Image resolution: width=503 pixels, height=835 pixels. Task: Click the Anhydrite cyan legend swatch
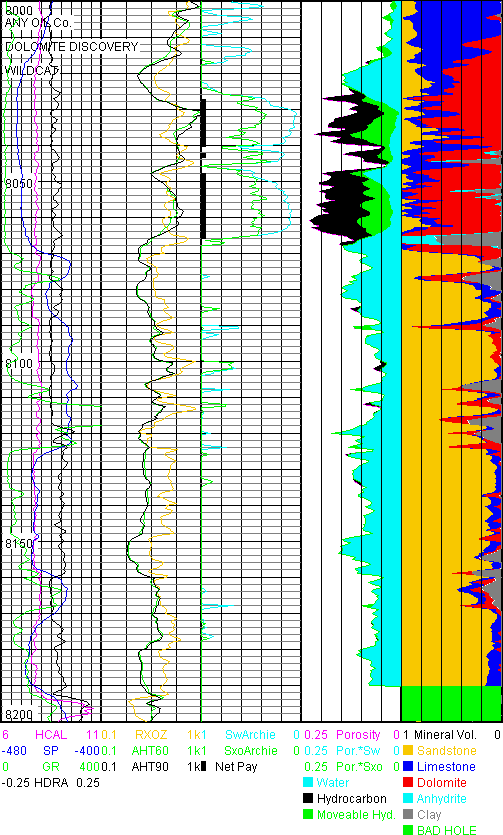pyautogui.click(x=408, y=799)
